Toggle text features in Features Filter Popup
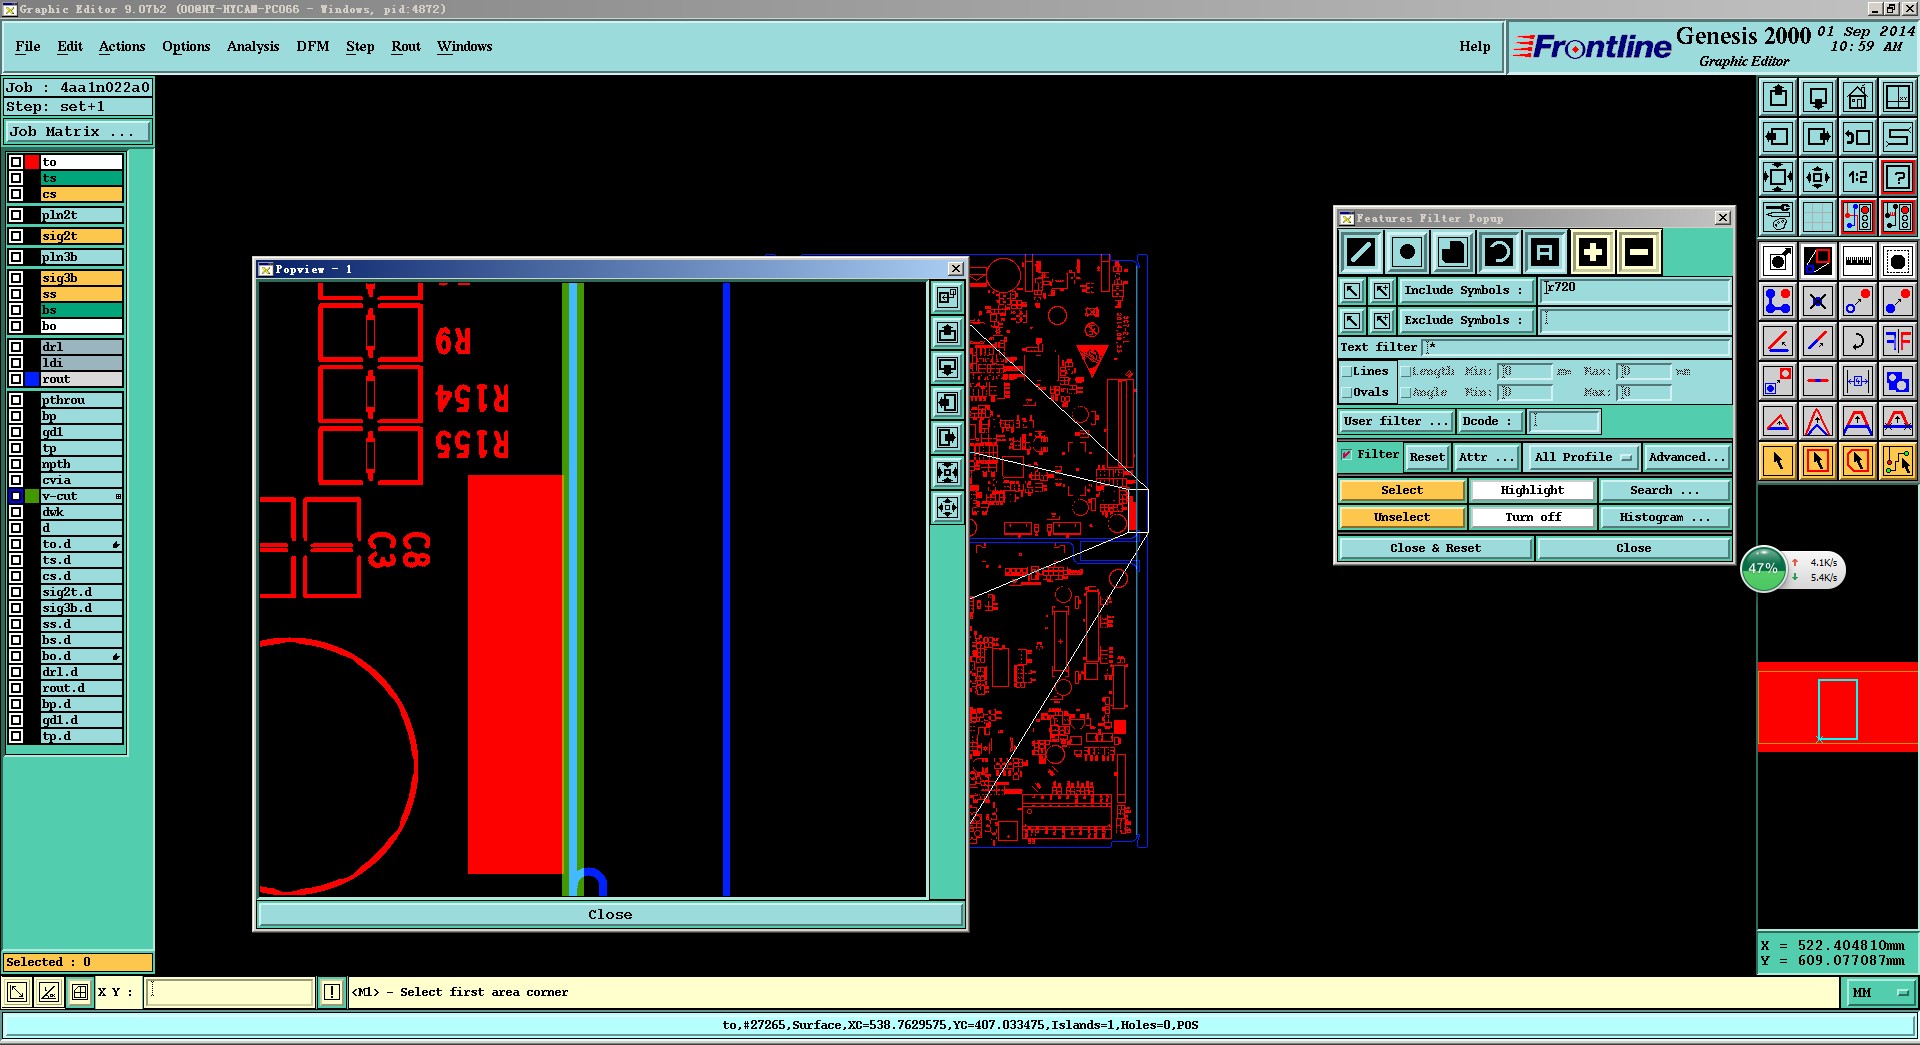This screenshot has height=1045, width=1920. tap(1545, 253)
